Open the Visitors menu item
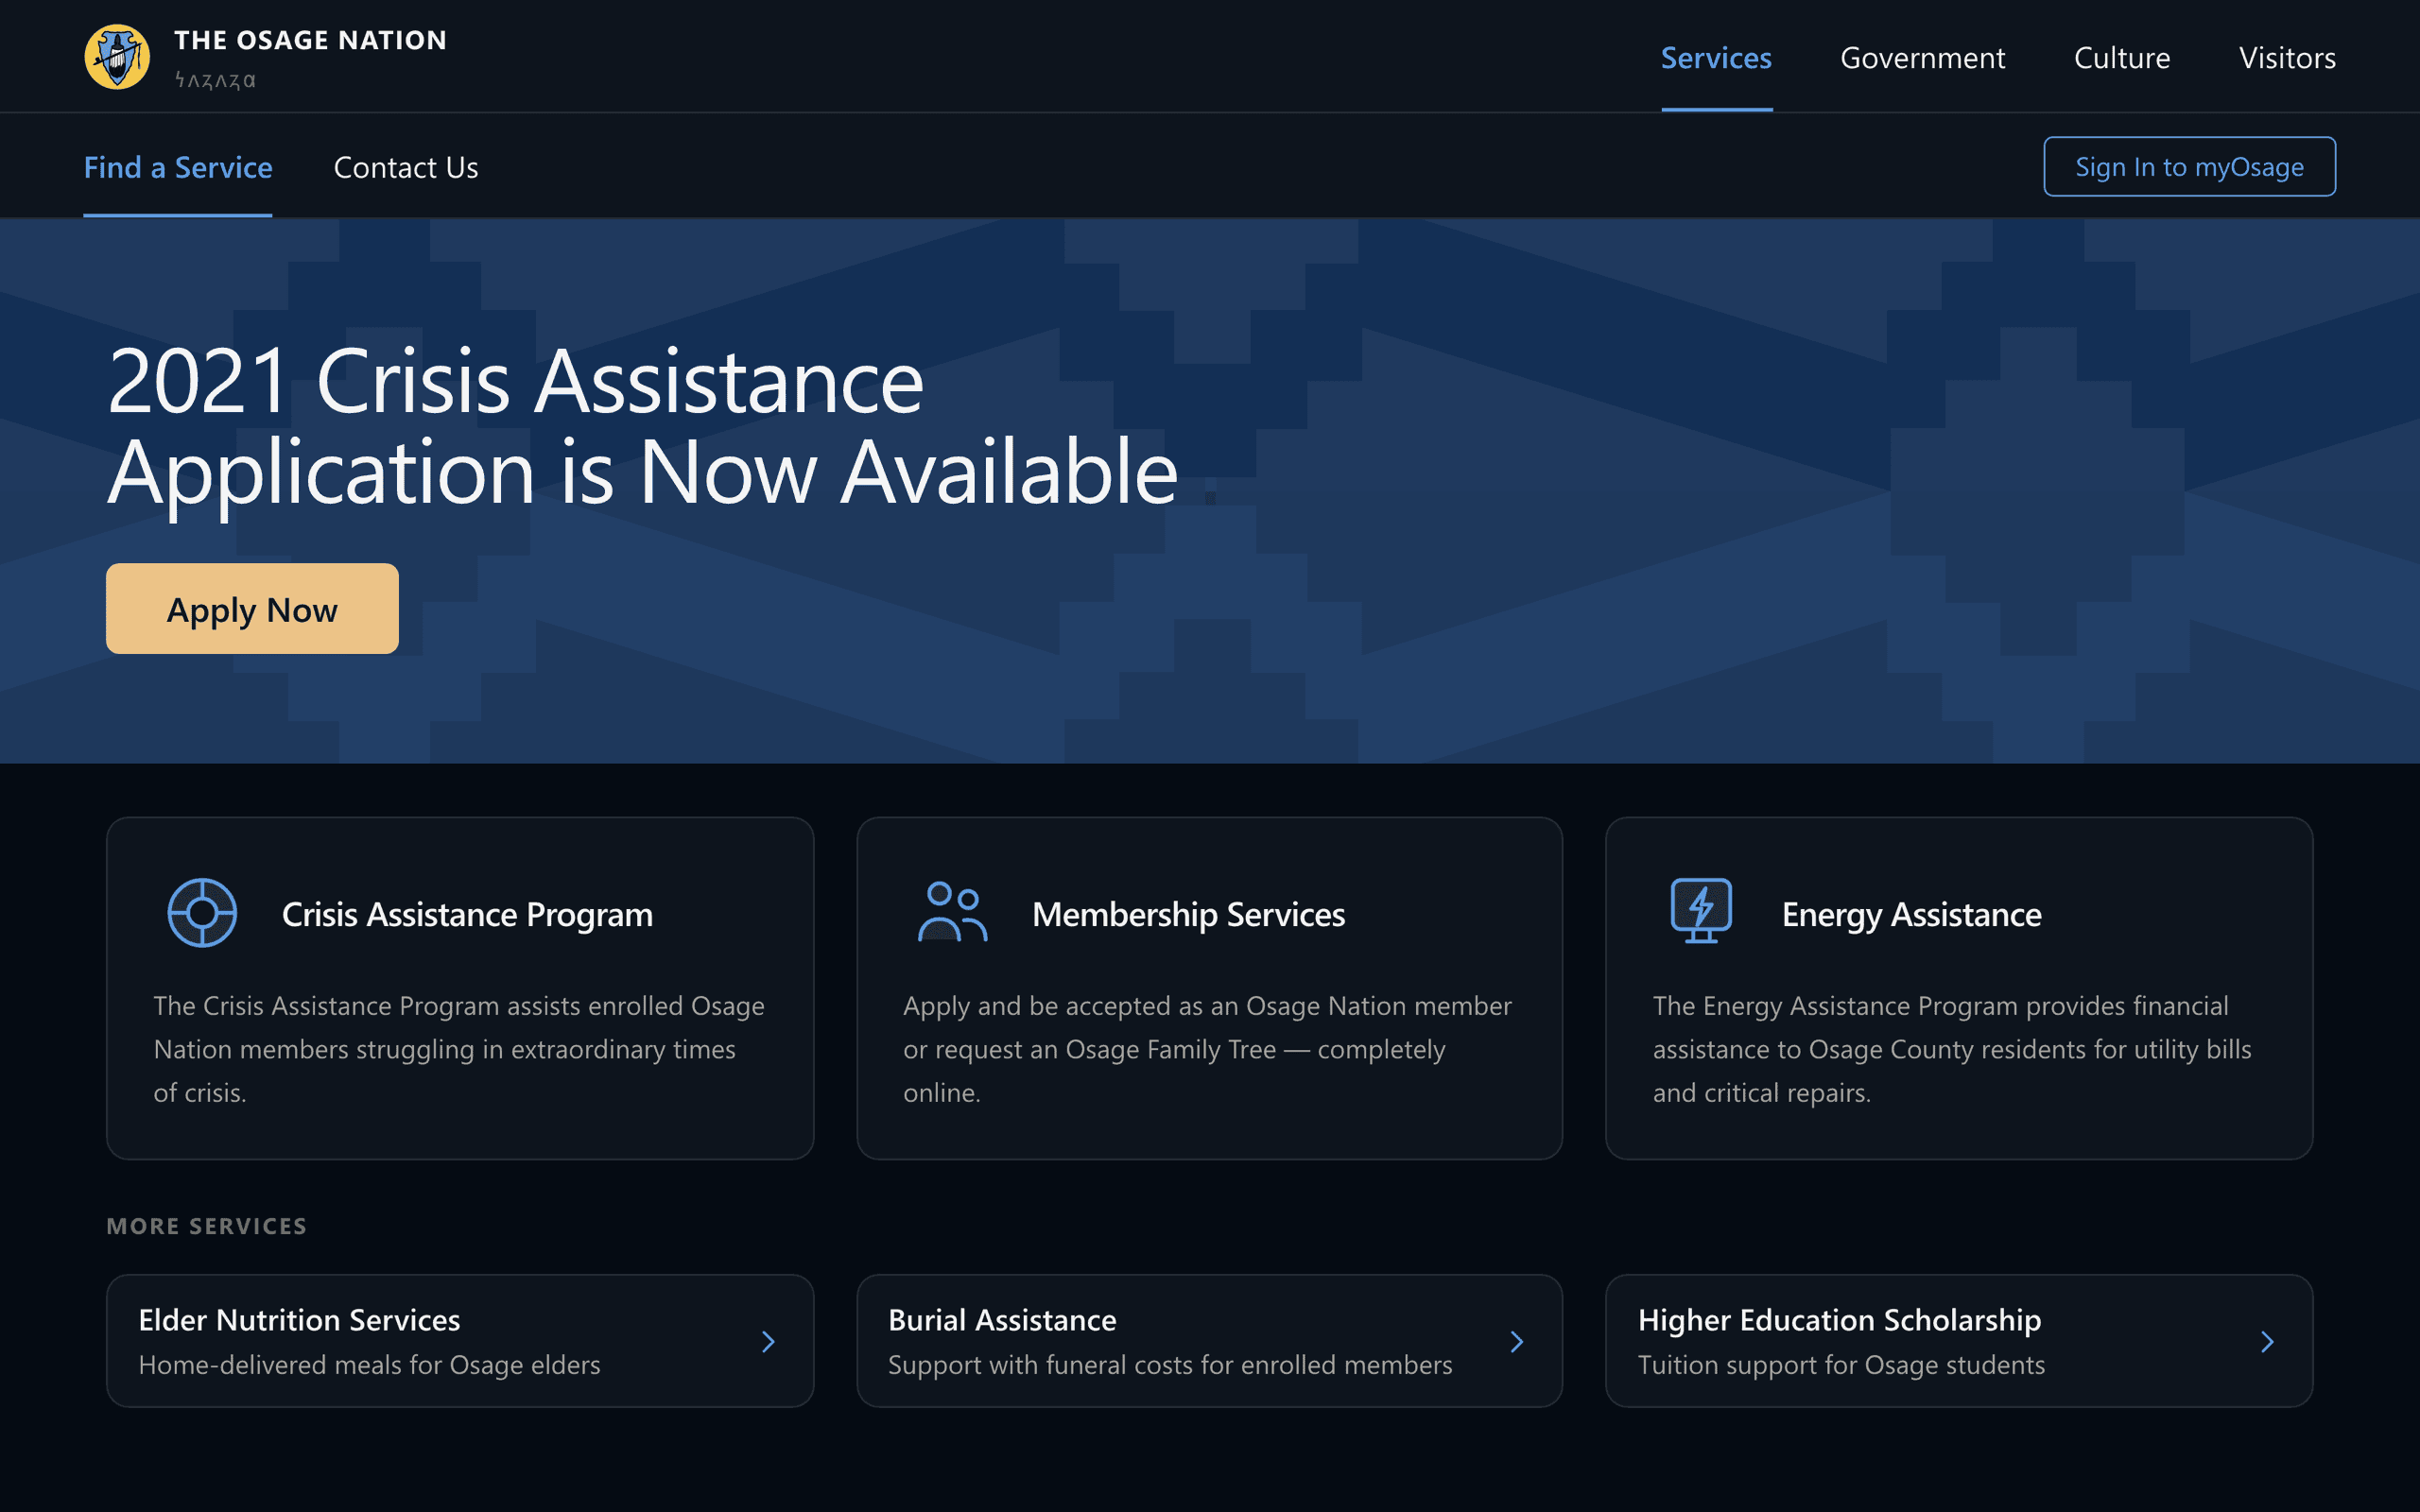Image resolution: width=2420 pixels, height=1512 pixels. point(2287,58)
